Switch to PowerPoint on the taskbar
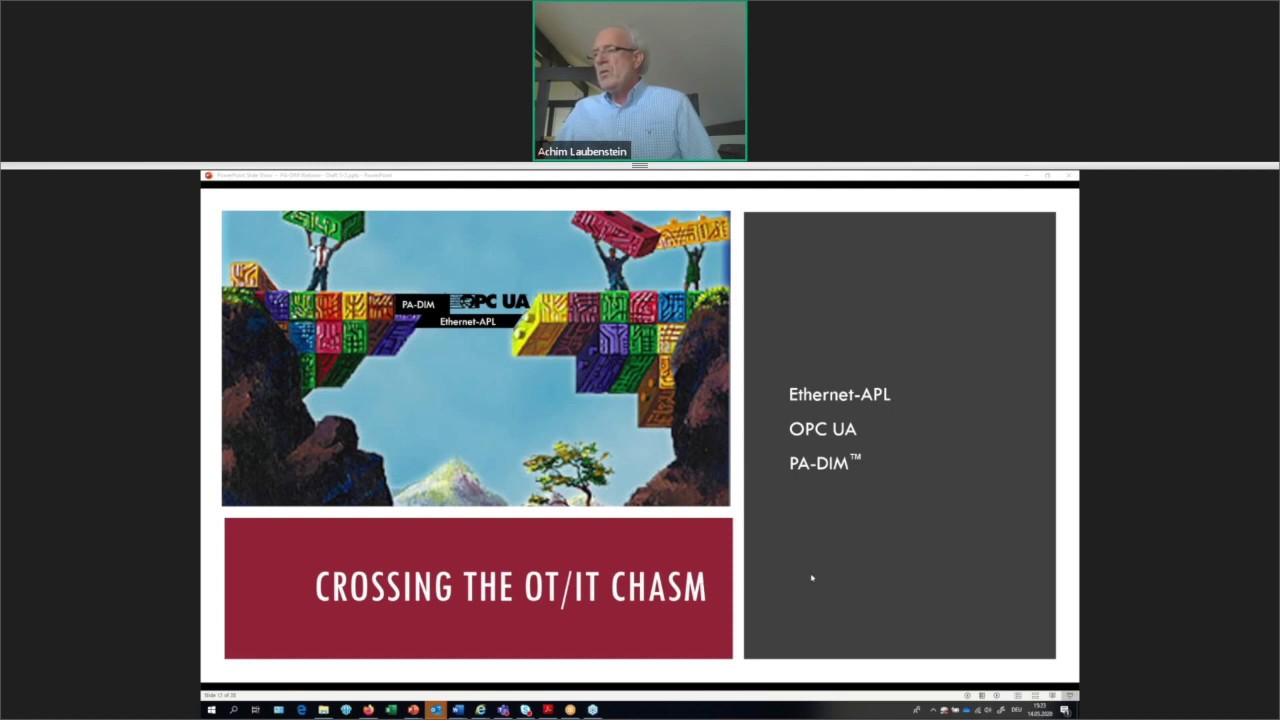 (413, 710)
